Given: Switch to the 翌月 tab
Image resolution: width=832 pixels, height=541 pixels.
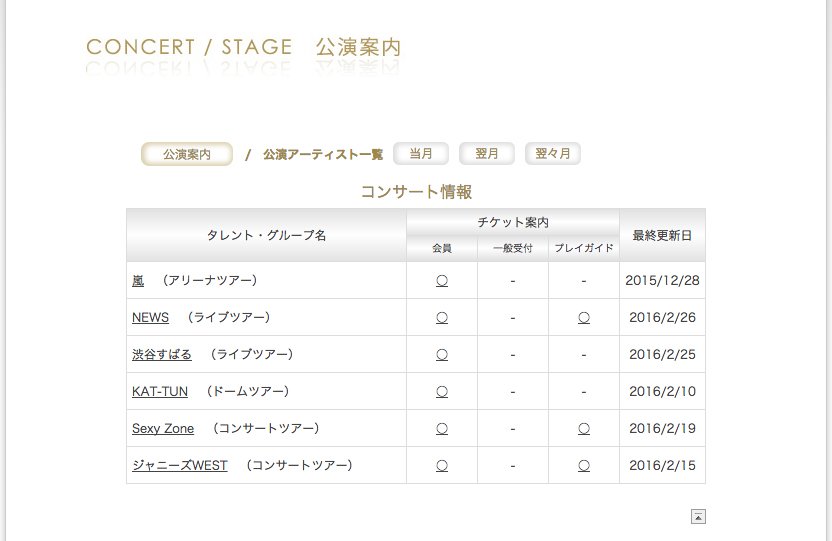Looking at the screenshot, I should pos(487,154).
